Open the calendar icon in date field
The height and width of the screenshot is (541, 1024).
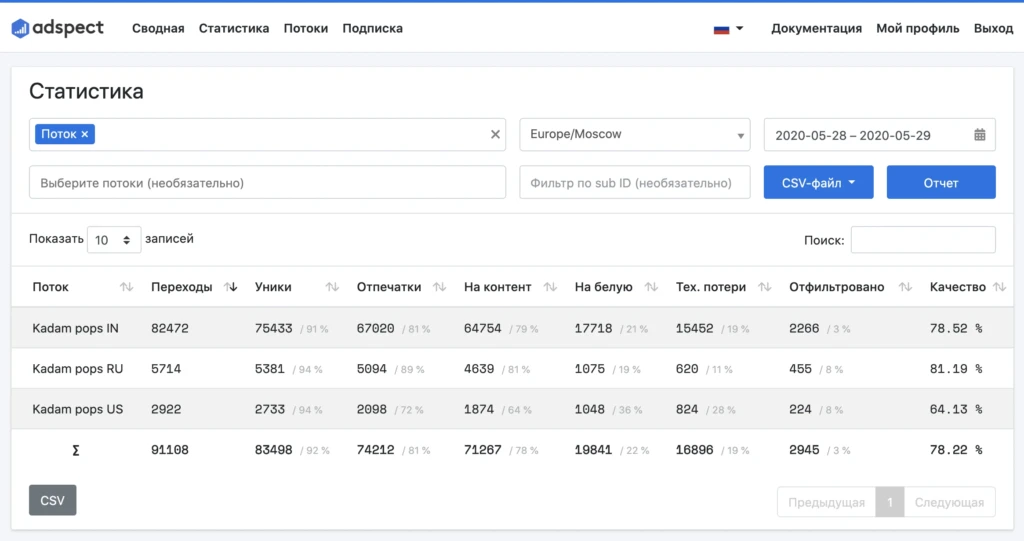(x=980, y=135)
